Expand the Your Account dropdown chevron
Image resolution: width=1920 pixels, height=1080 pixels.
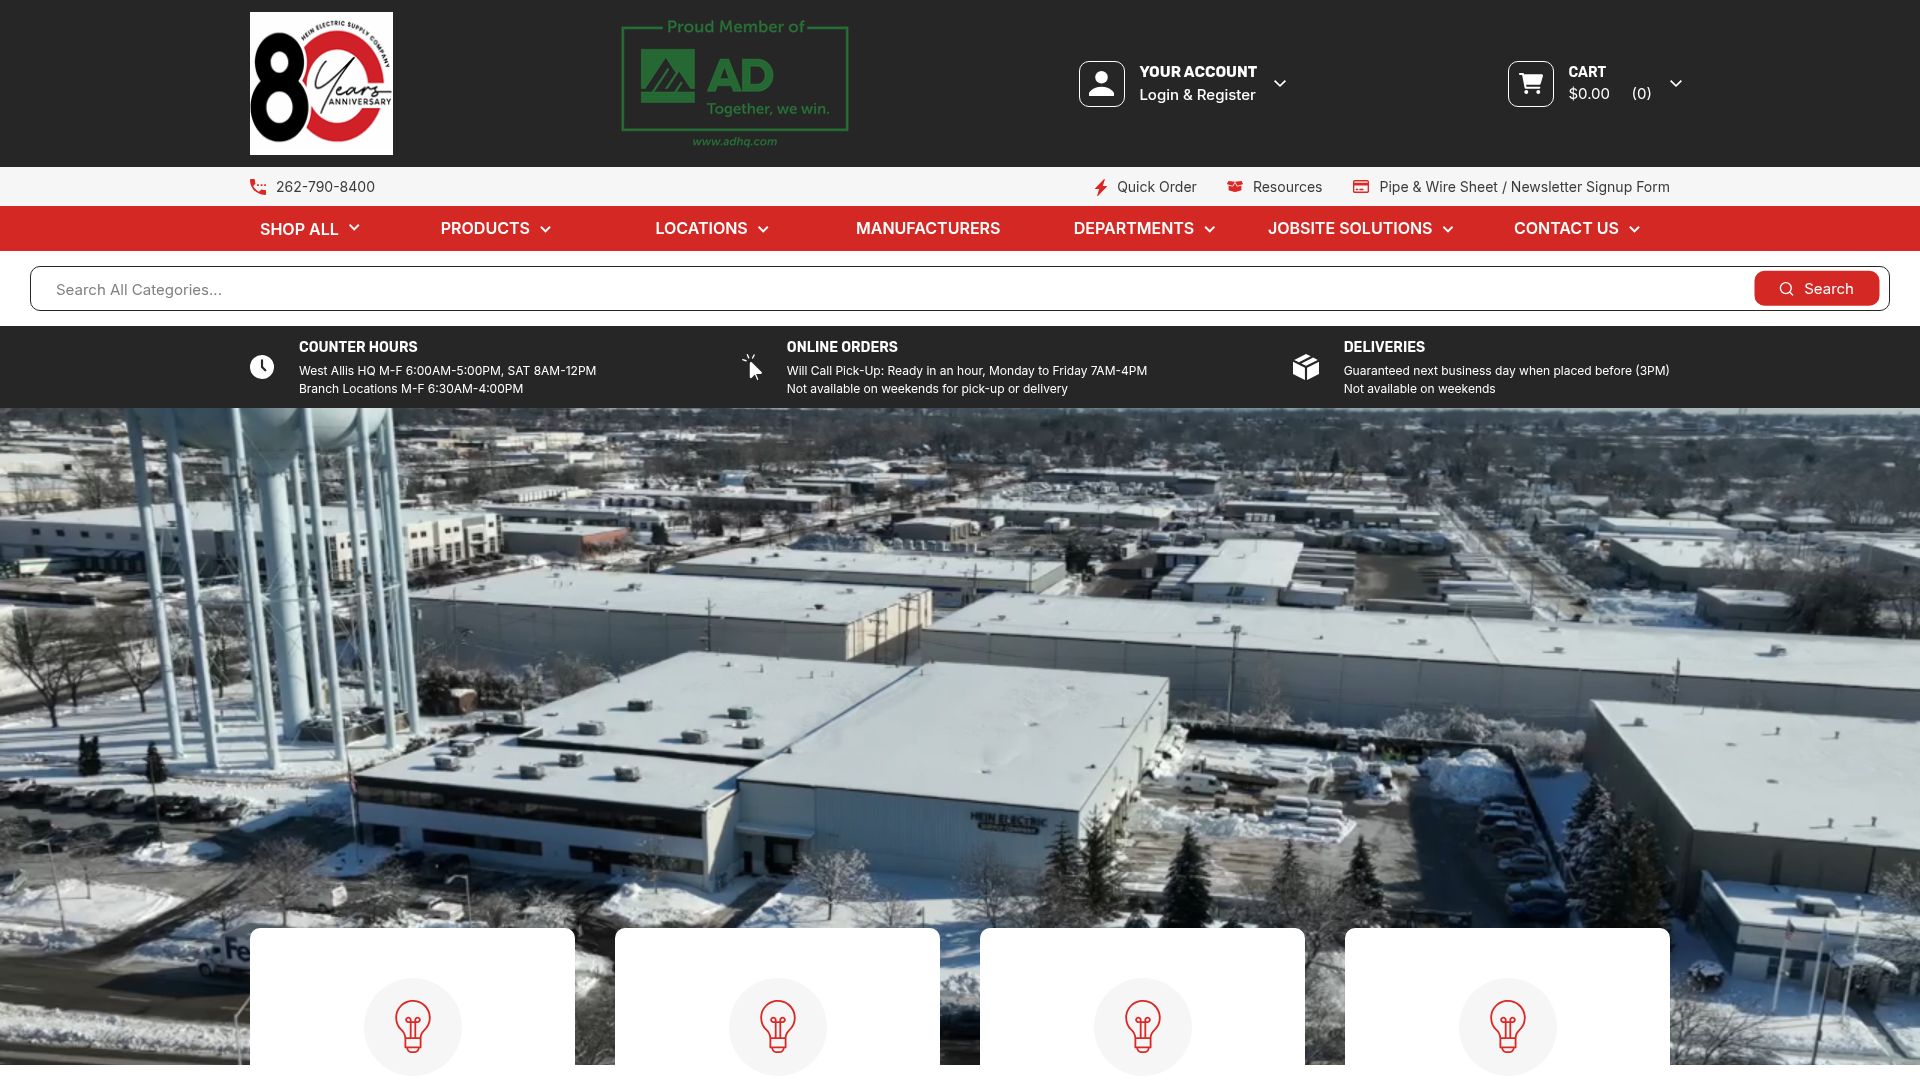point(1280,84)
